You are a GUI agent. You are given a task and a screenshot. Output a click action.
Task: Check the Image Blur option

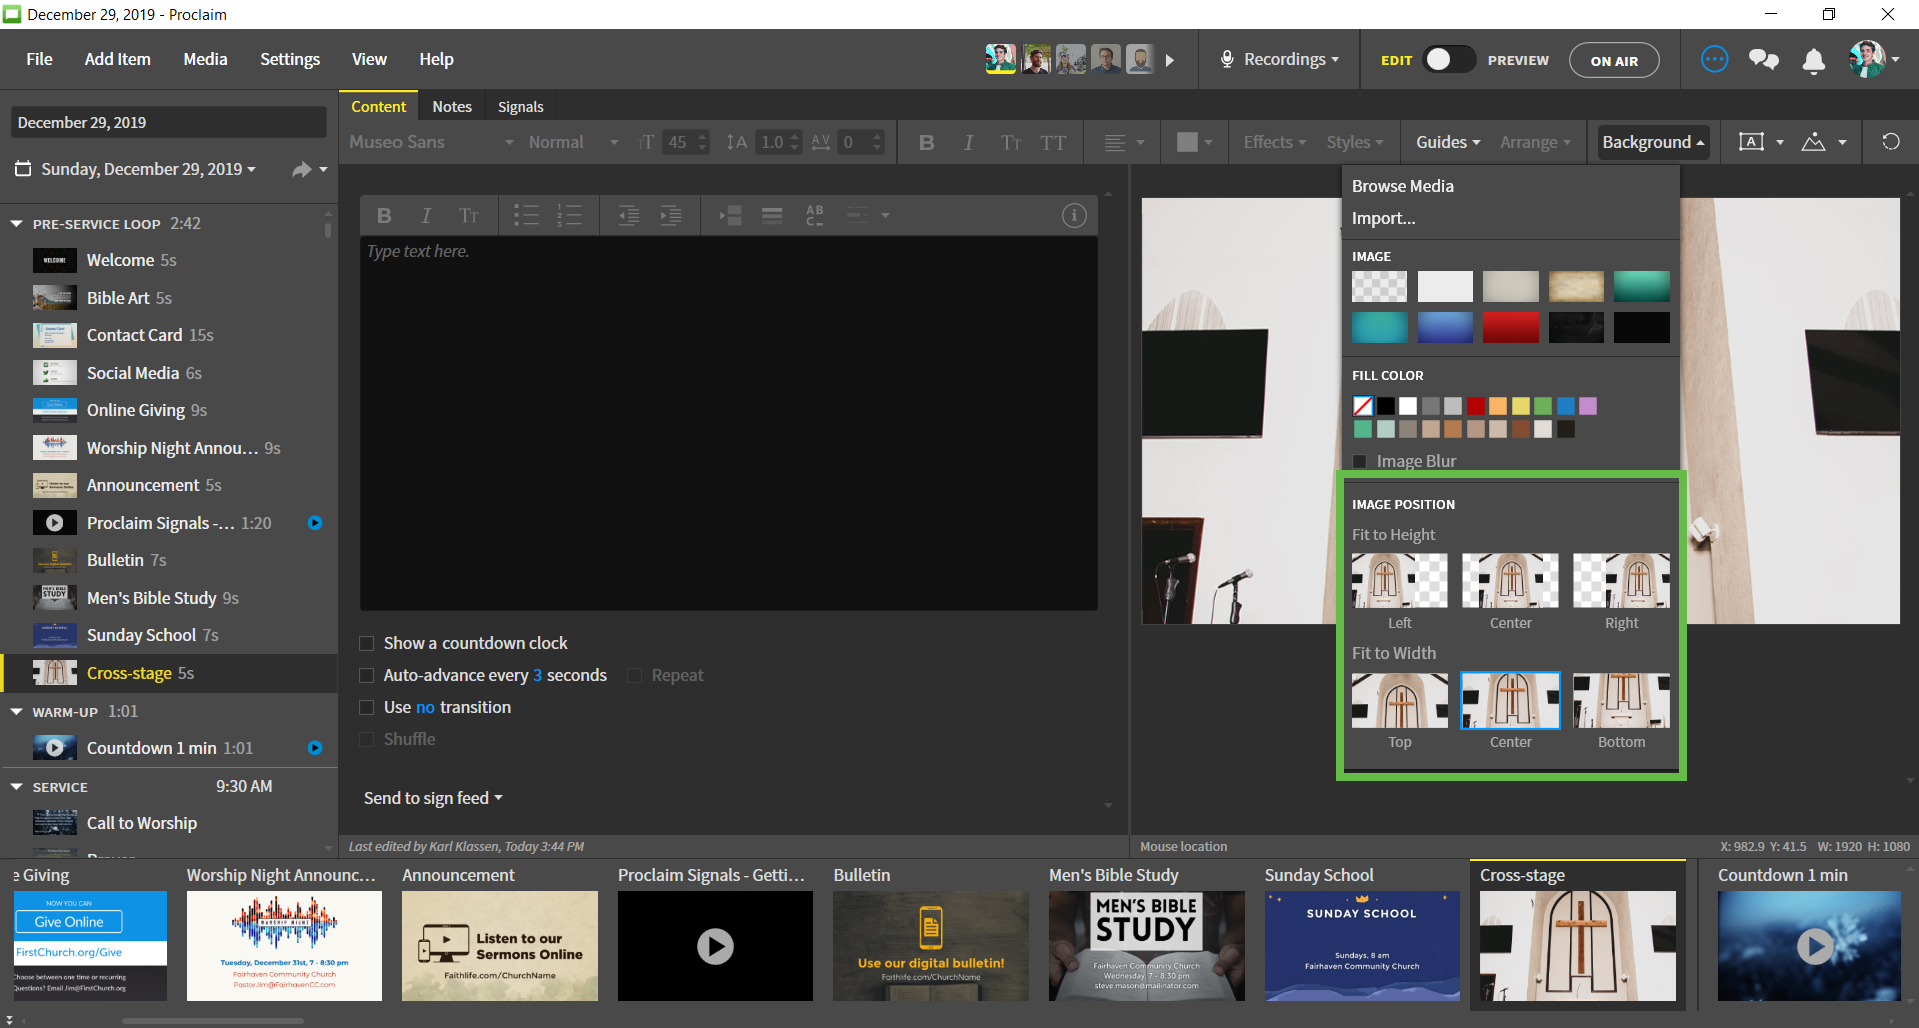1360,461
